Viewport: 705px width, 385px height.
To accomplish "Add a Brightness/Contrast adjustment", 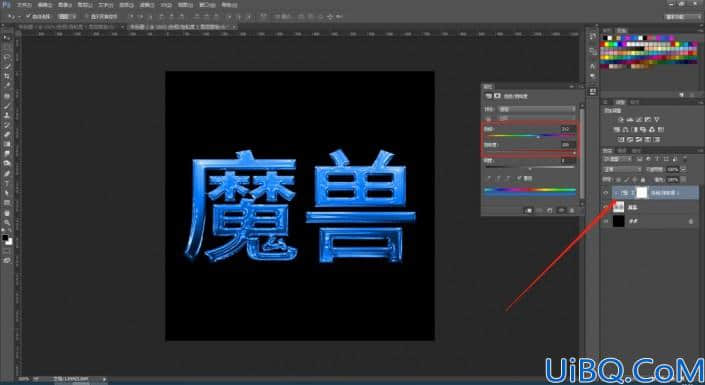I will (621, 119).
